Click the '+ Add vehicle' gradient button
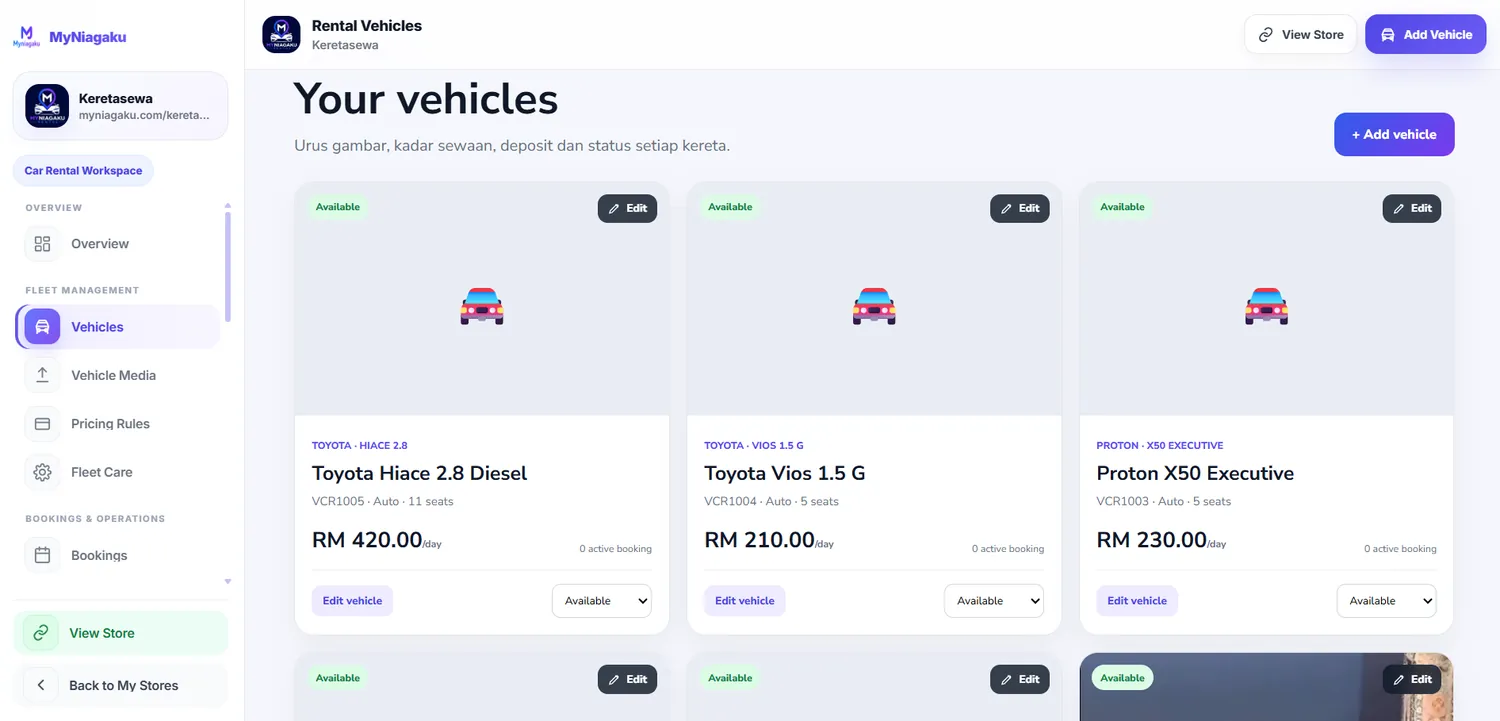Viewport: 1500px width, 721px height. click(x=1394, y=134)
